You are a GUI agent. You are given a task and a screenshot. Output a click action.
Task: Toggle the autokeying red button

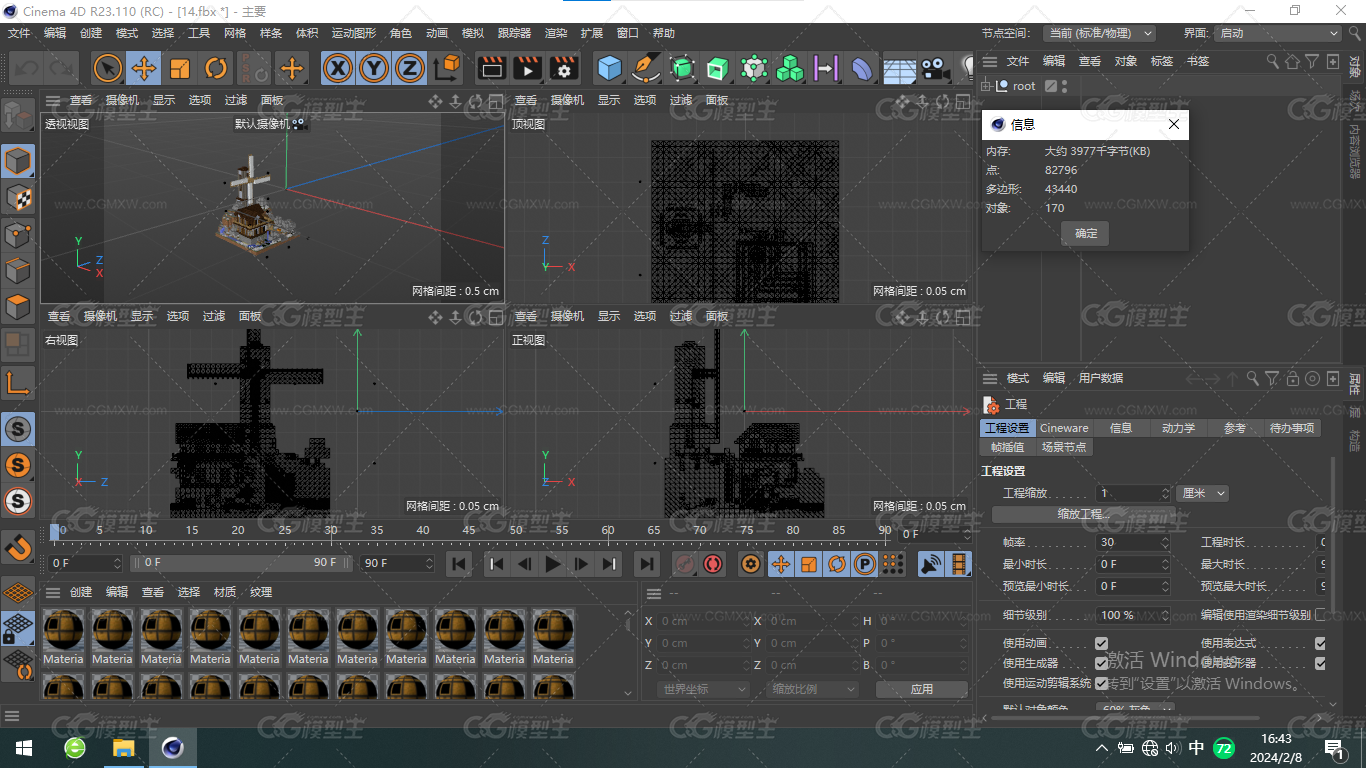[x=713, y=564]
